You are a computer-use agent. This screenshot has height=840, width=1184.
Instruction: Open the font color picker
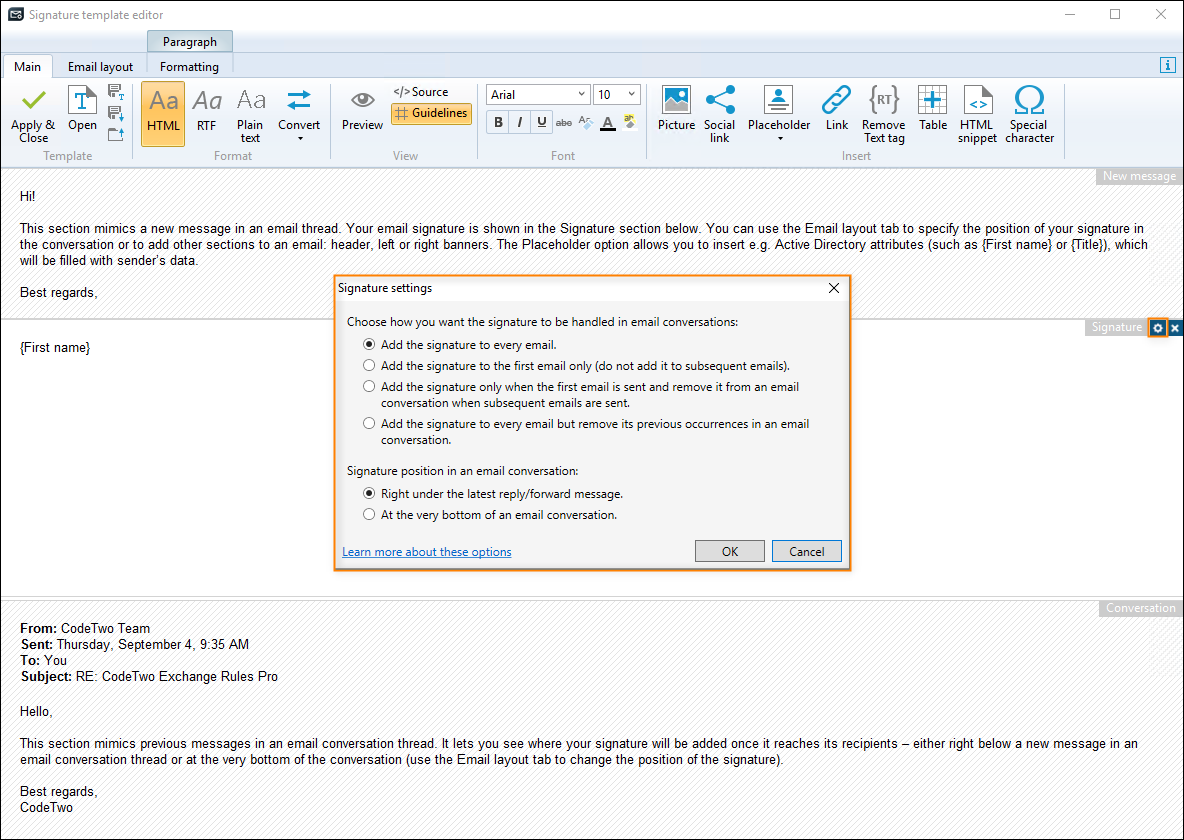point(607,122)
